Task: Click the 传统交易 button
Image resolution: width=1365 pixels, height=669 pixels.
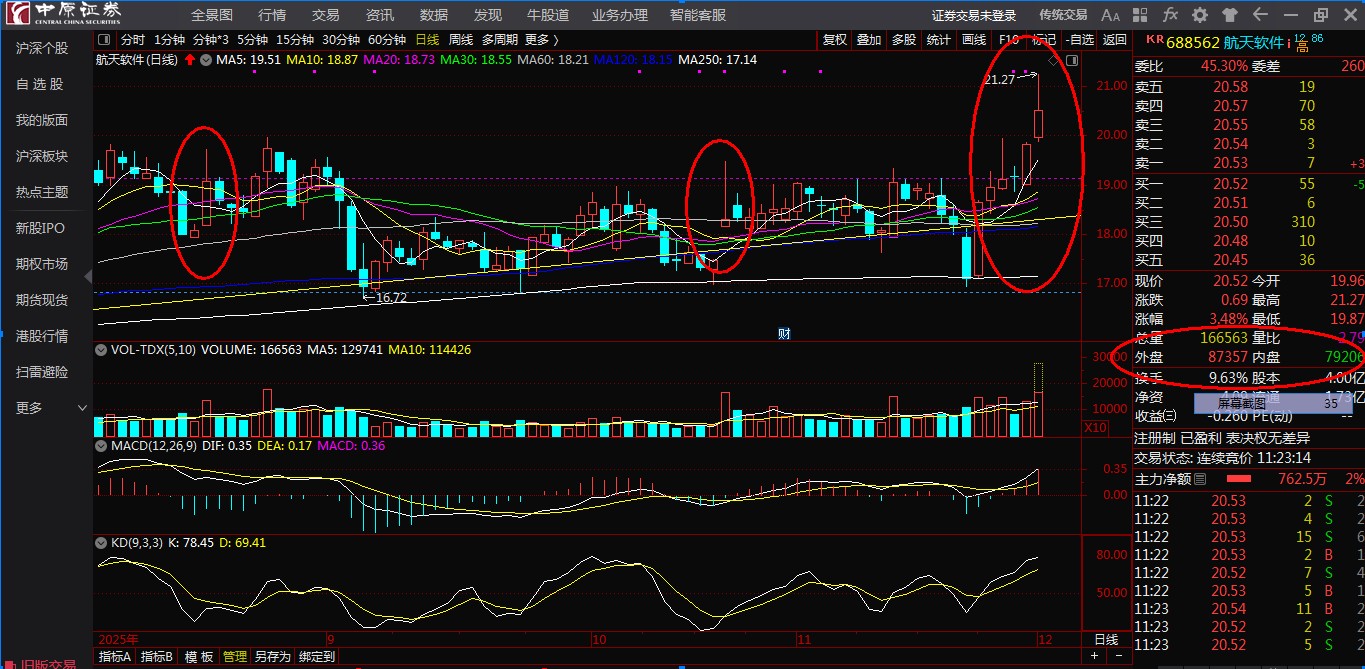Action: pos(1063,15)
